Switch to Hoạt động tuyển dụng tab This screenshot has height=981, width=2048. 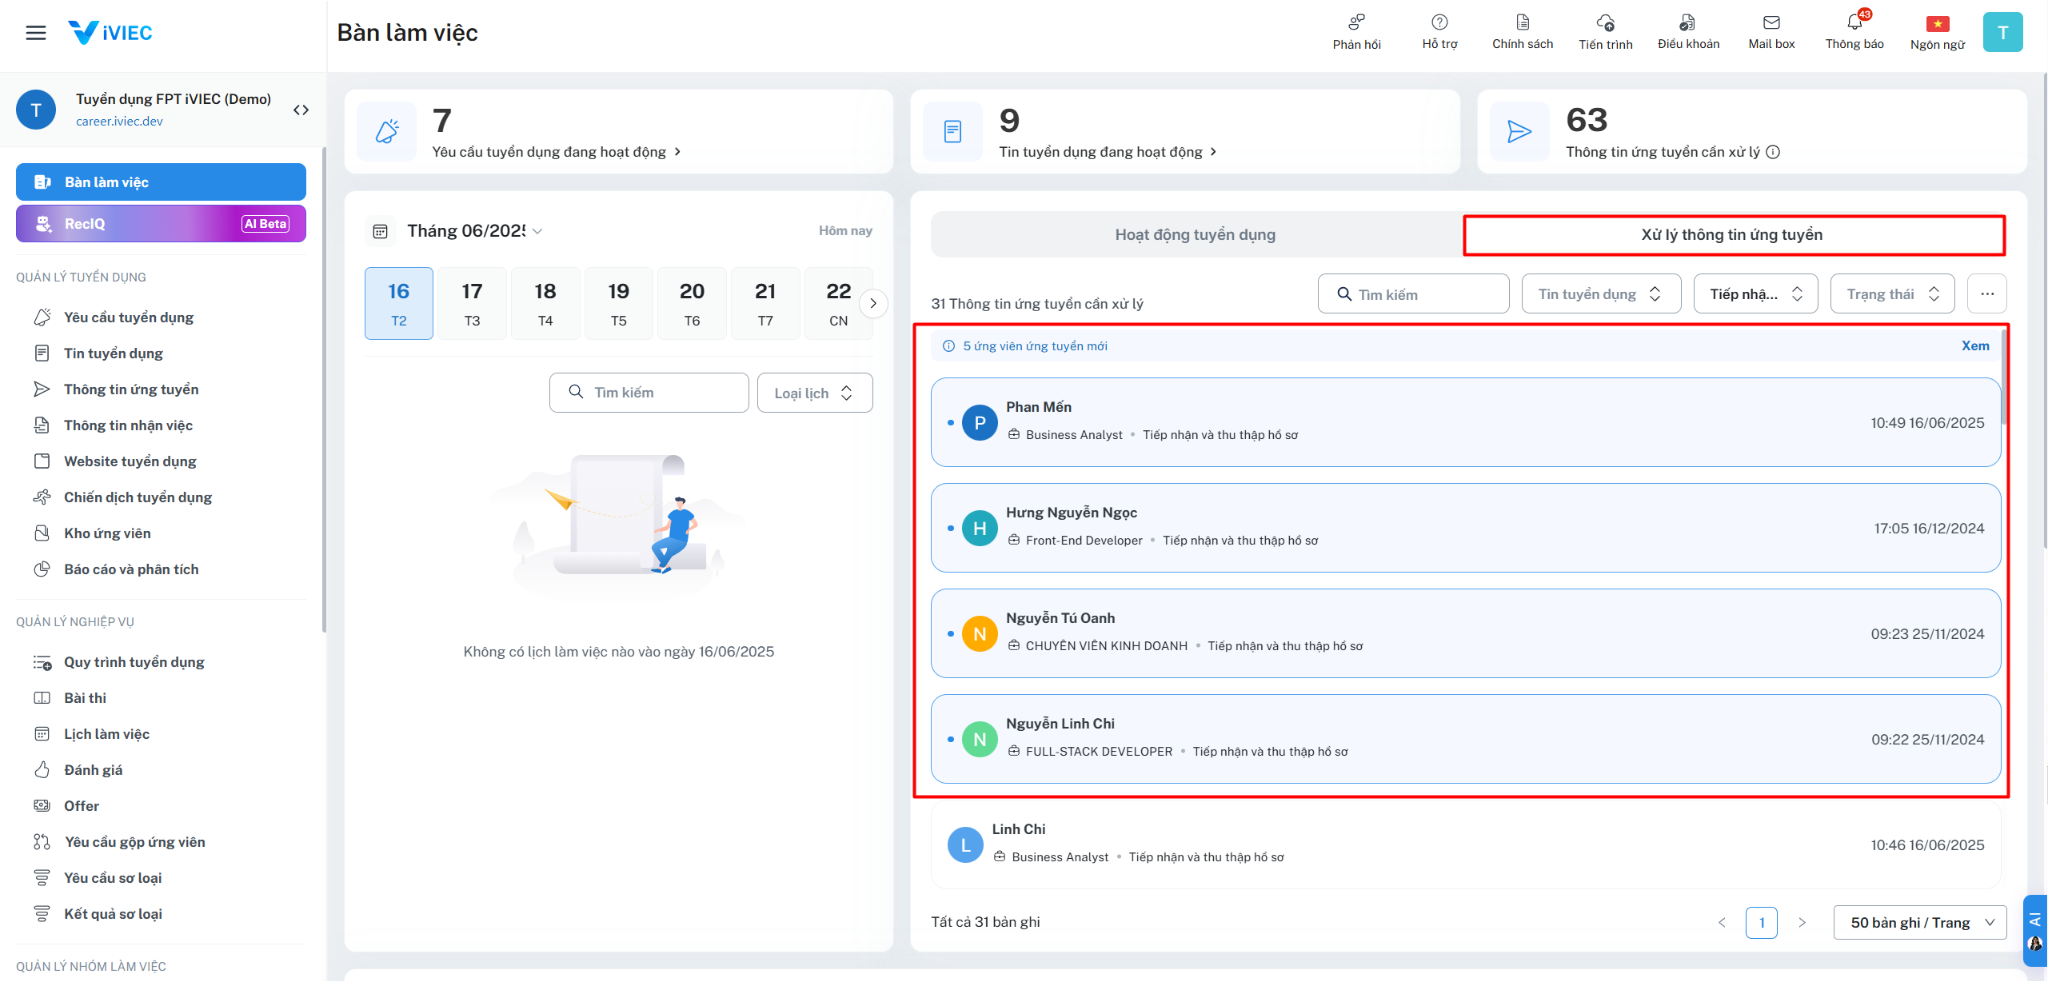click(x=1196, y=235)
